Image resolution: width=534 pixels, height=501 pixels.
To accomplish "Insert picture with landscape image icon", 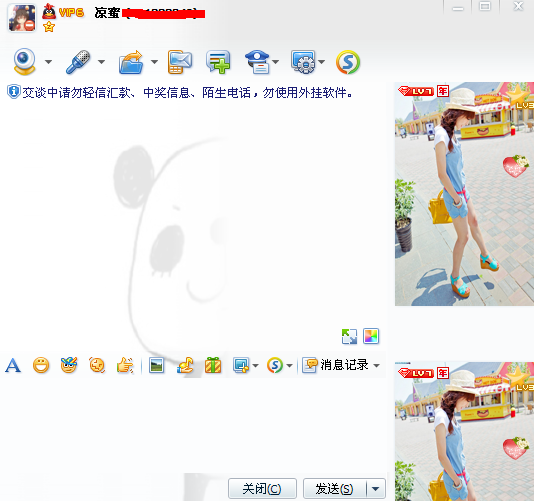I will point(156,365).
